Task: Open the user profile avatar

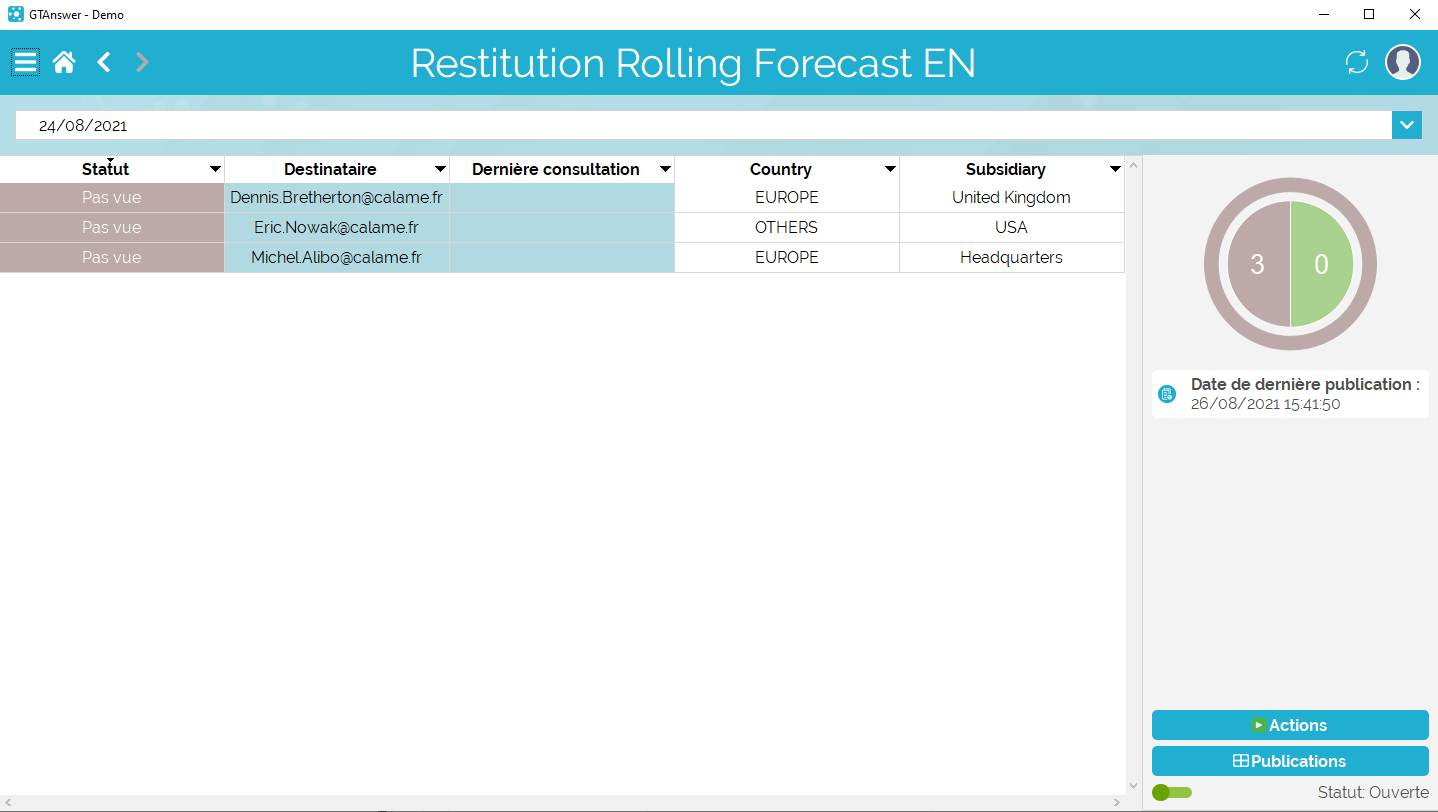Action: click(1403, 62)
